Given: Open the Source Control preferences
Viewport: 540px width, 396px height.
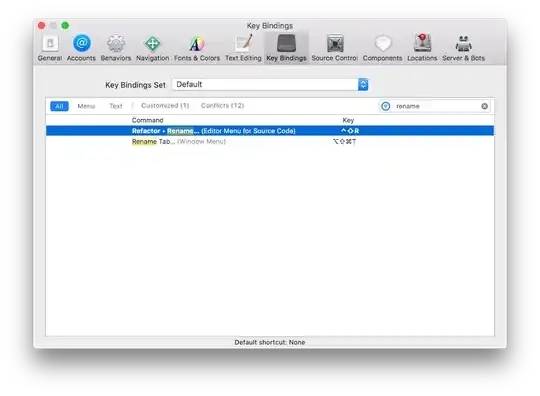Looking at the screenshot, I should tap(335, 48).
